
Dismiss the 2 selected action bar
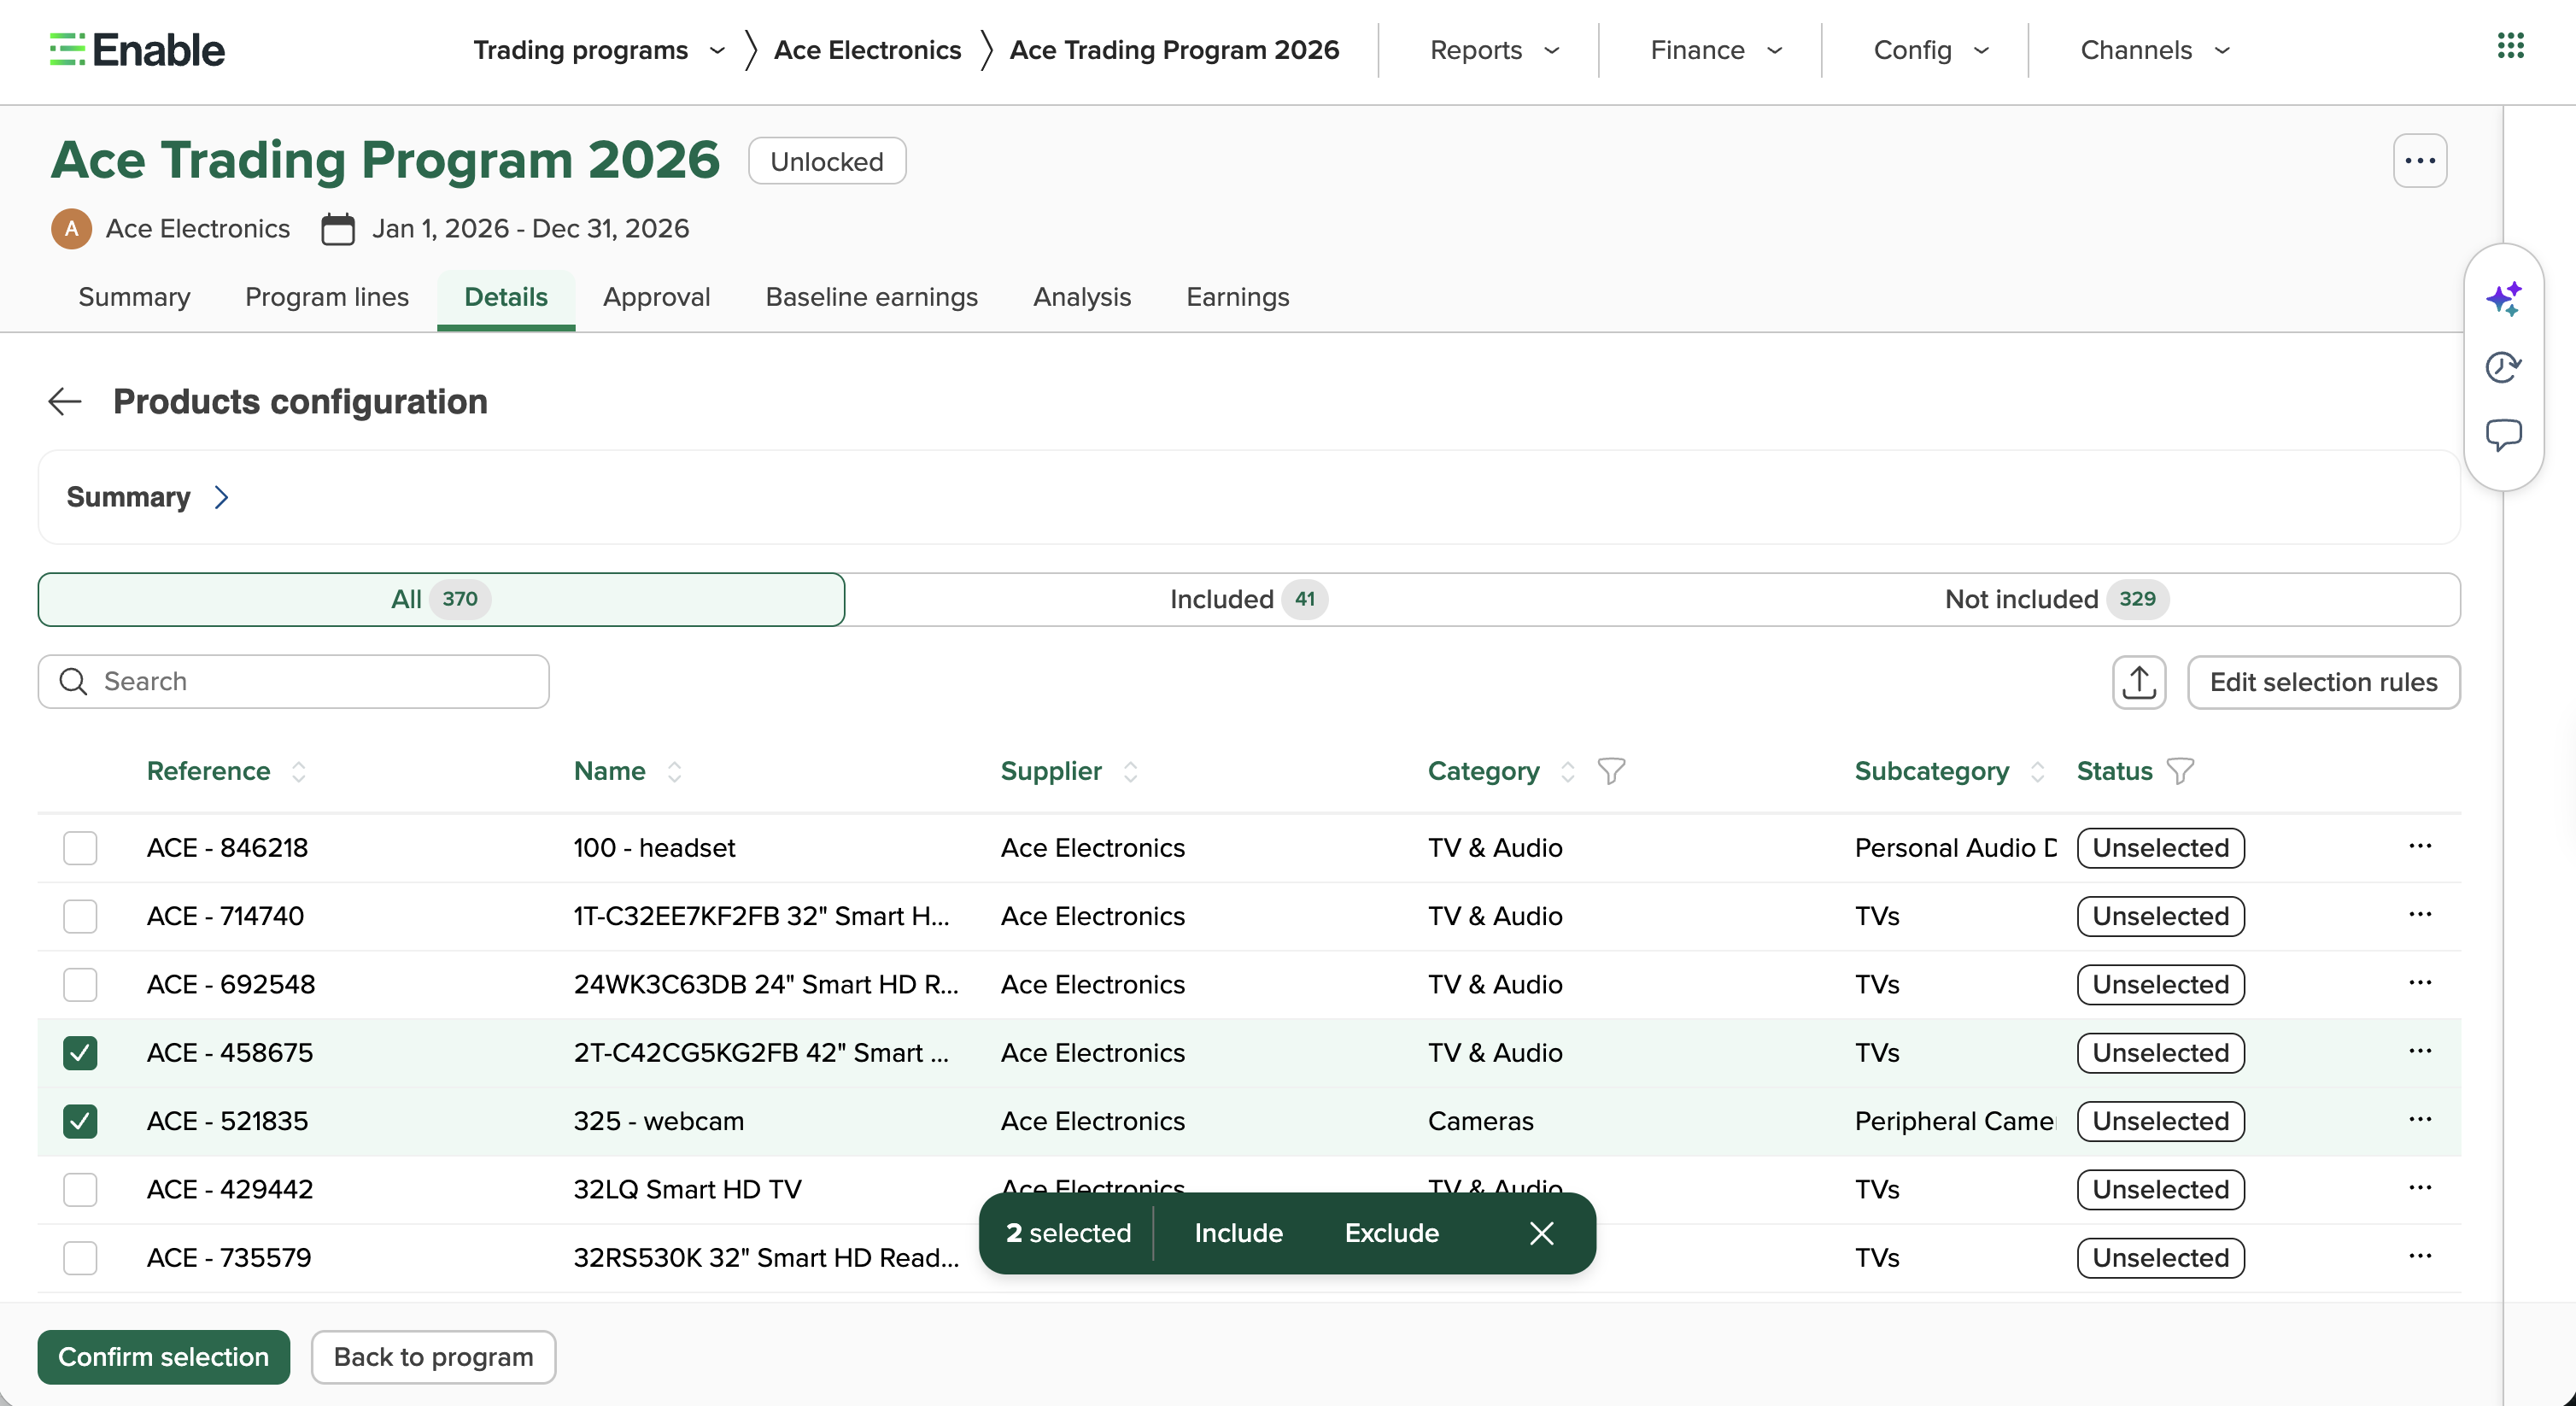point(1541,1233)
